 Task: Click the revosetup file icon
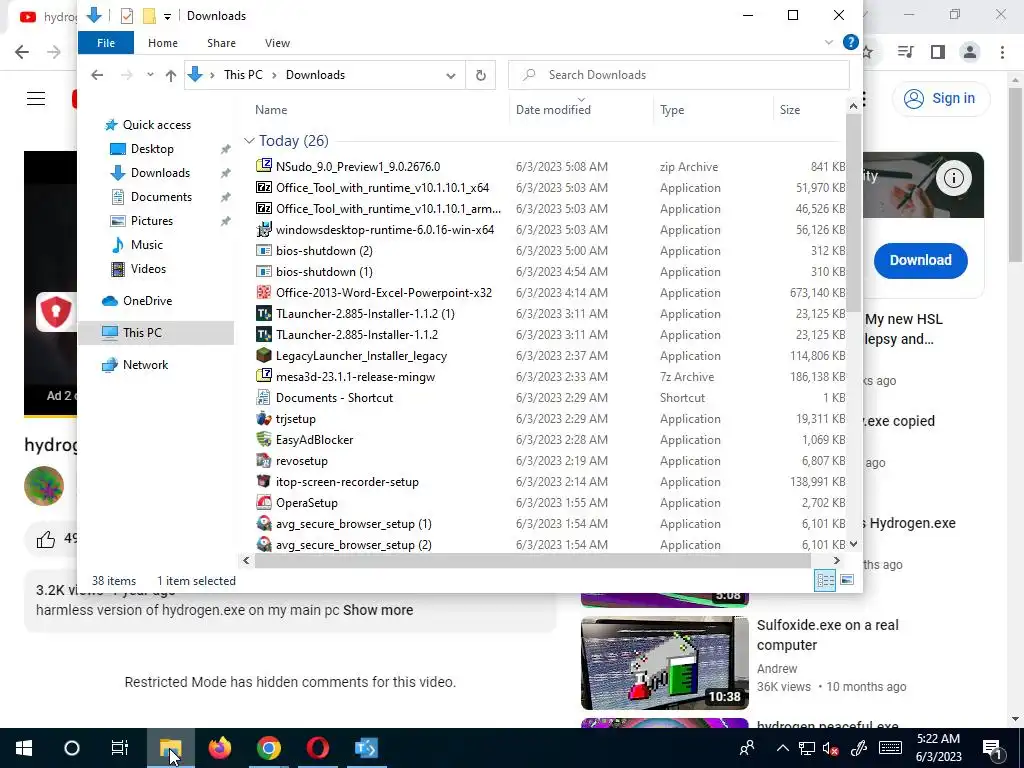[x=264, y=460]
